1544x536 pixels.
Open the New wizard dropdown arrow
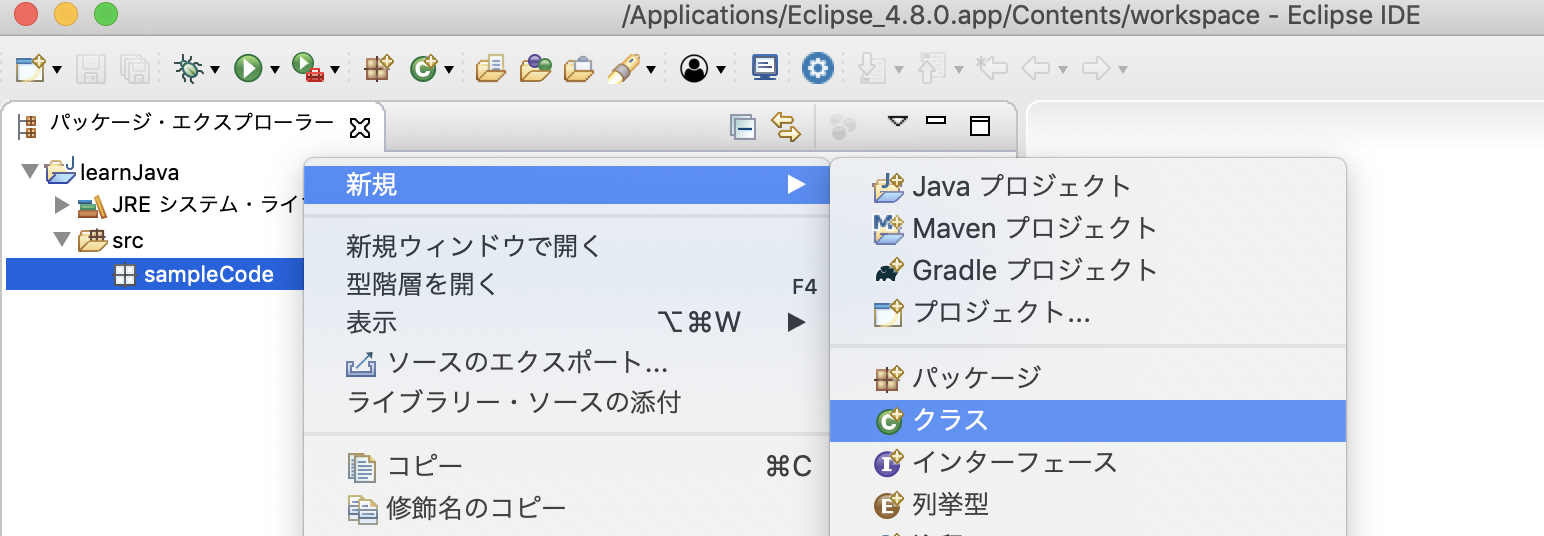[x=57, y=70]
